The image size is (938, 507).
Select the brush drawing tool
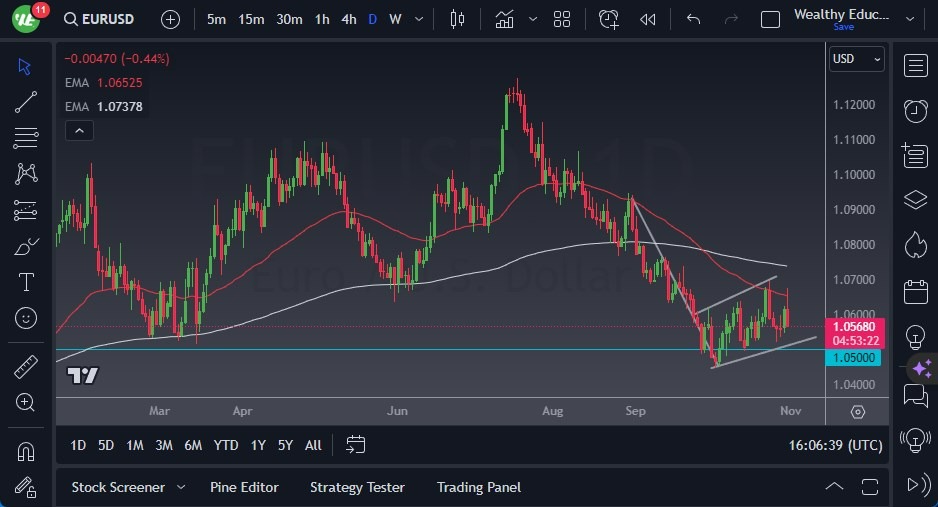coord(26,246)
